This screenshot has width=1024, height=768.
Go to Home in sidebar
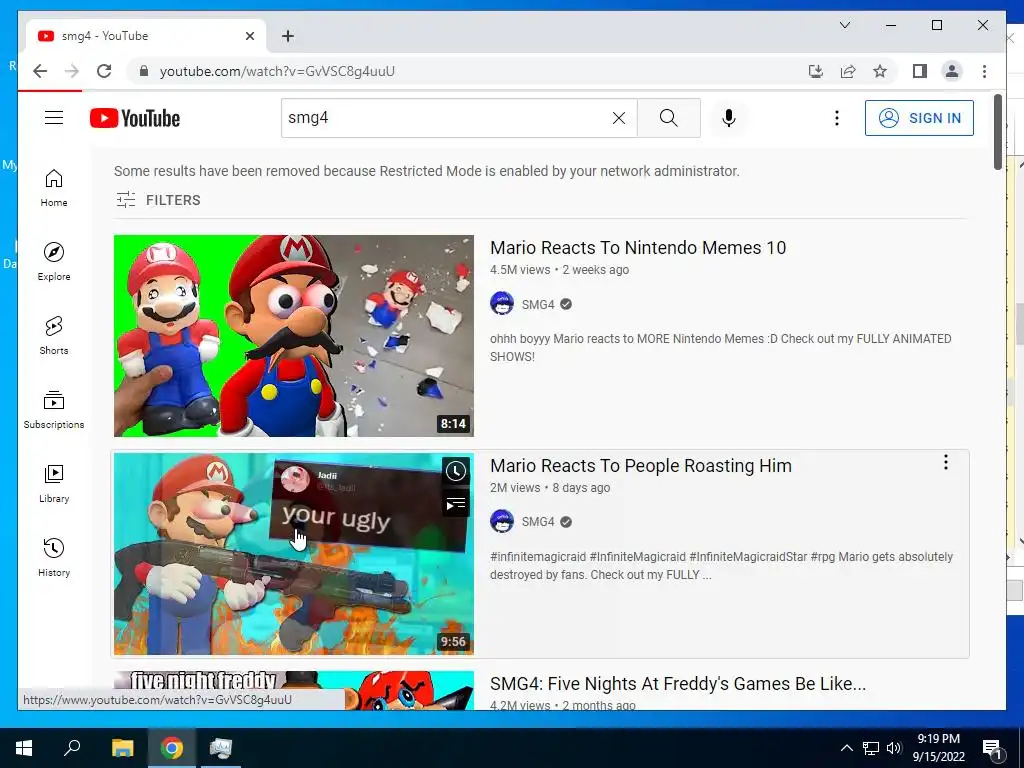tap(54, 188)
